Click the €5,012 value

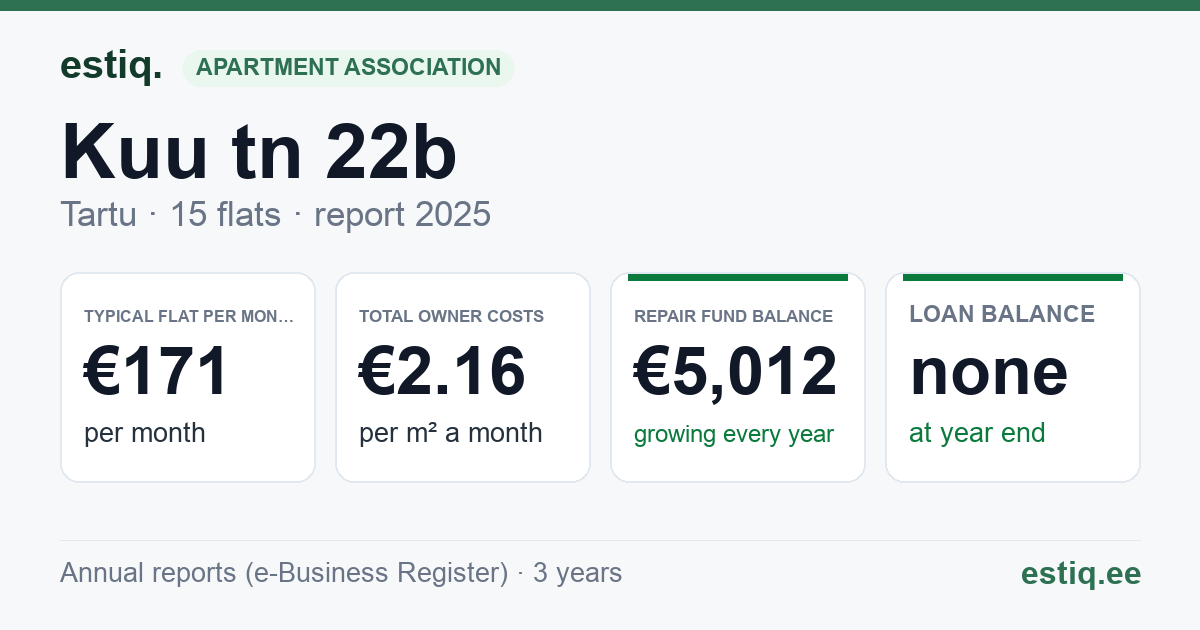click(736, 371)
